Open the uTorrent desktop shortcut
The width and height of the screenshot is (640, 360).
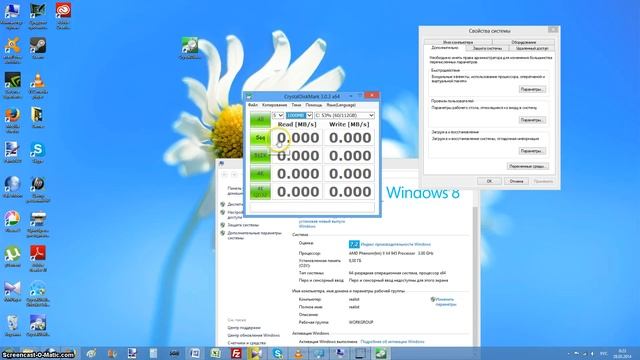tap(12, 256)
